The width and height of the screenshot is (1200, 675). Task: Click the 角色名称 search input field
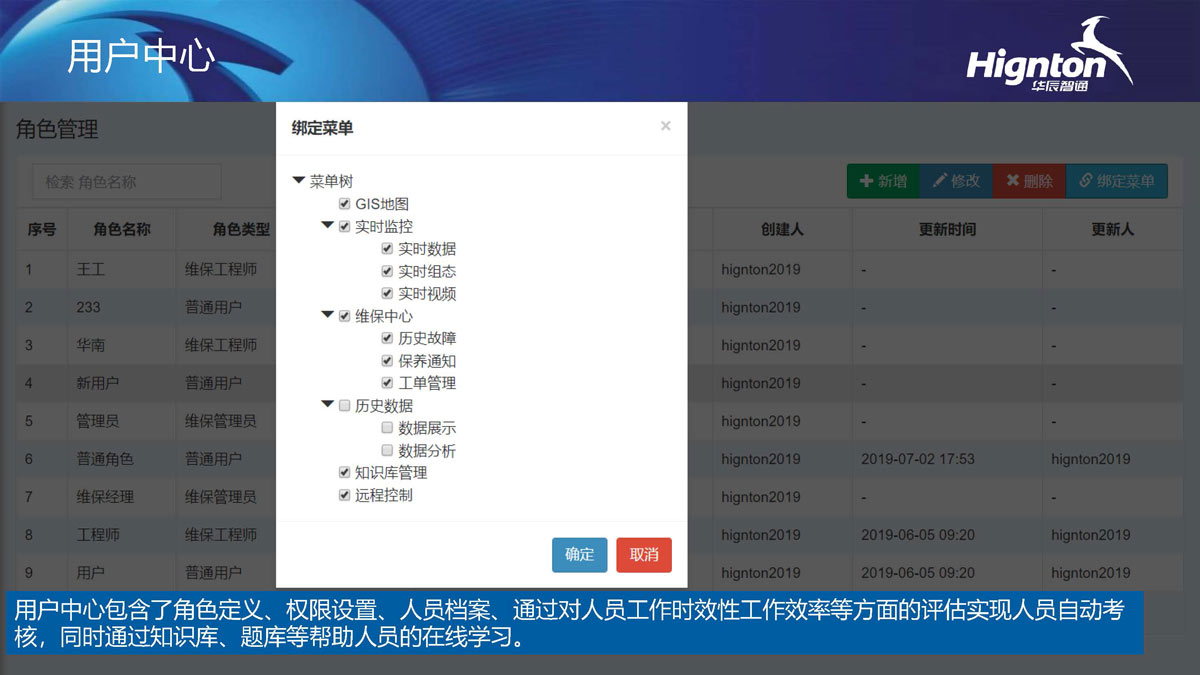125,181
